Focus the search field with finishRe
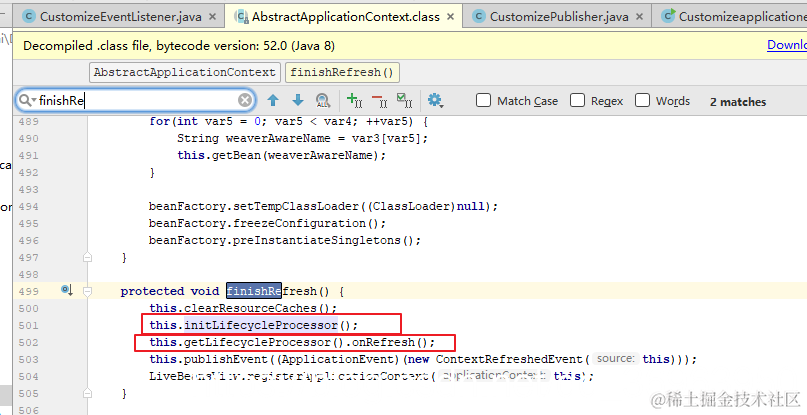This screenshot has height=415, width=807. coord(136,100)
